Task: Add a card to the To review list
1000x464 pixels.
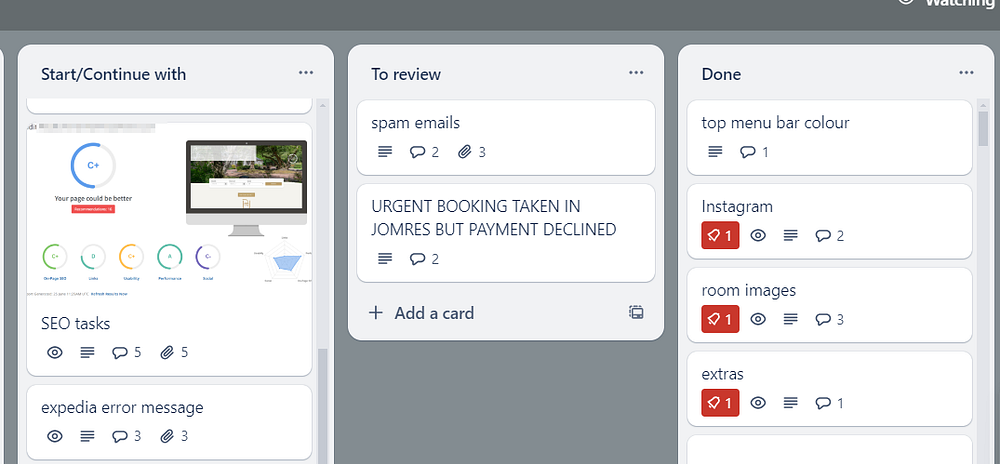Action: (x=422, y=313)
